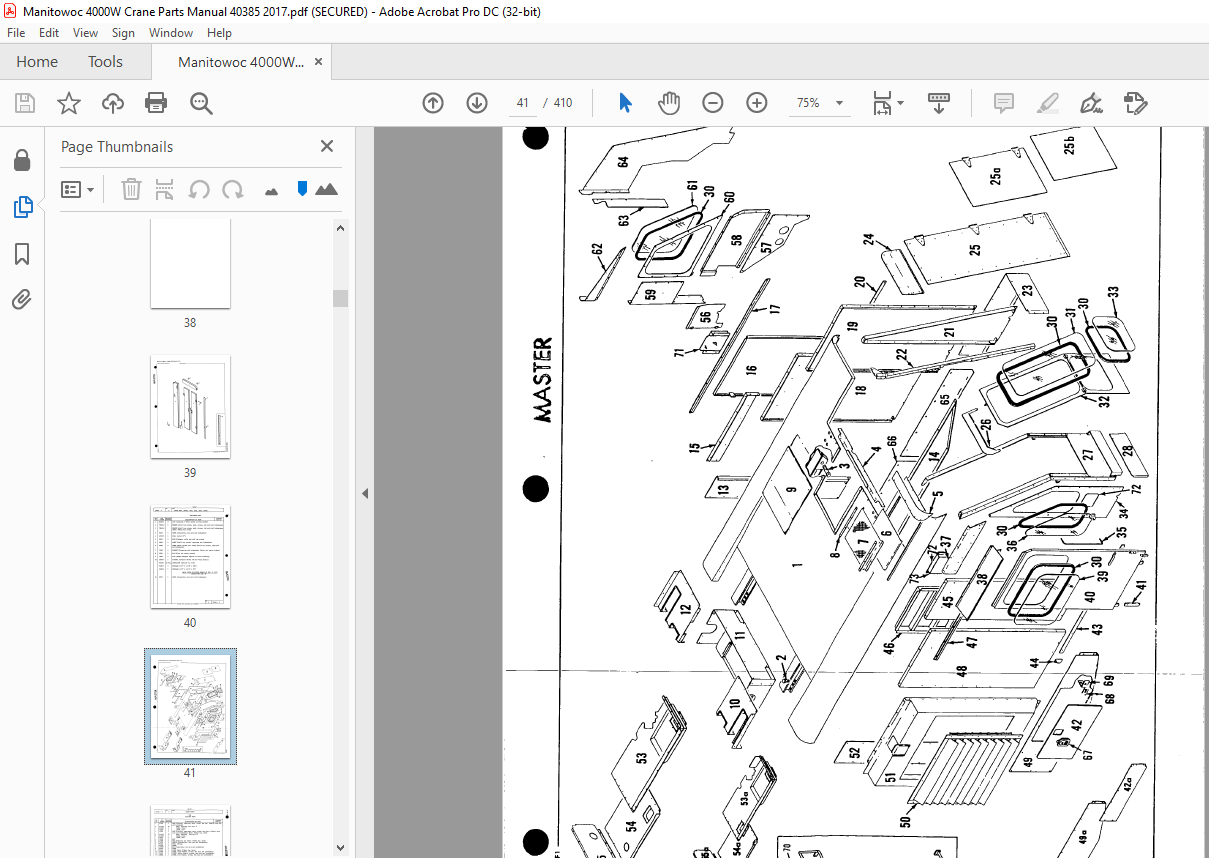Open the thumbnail options menu dropdown

[x=78, y=189]
